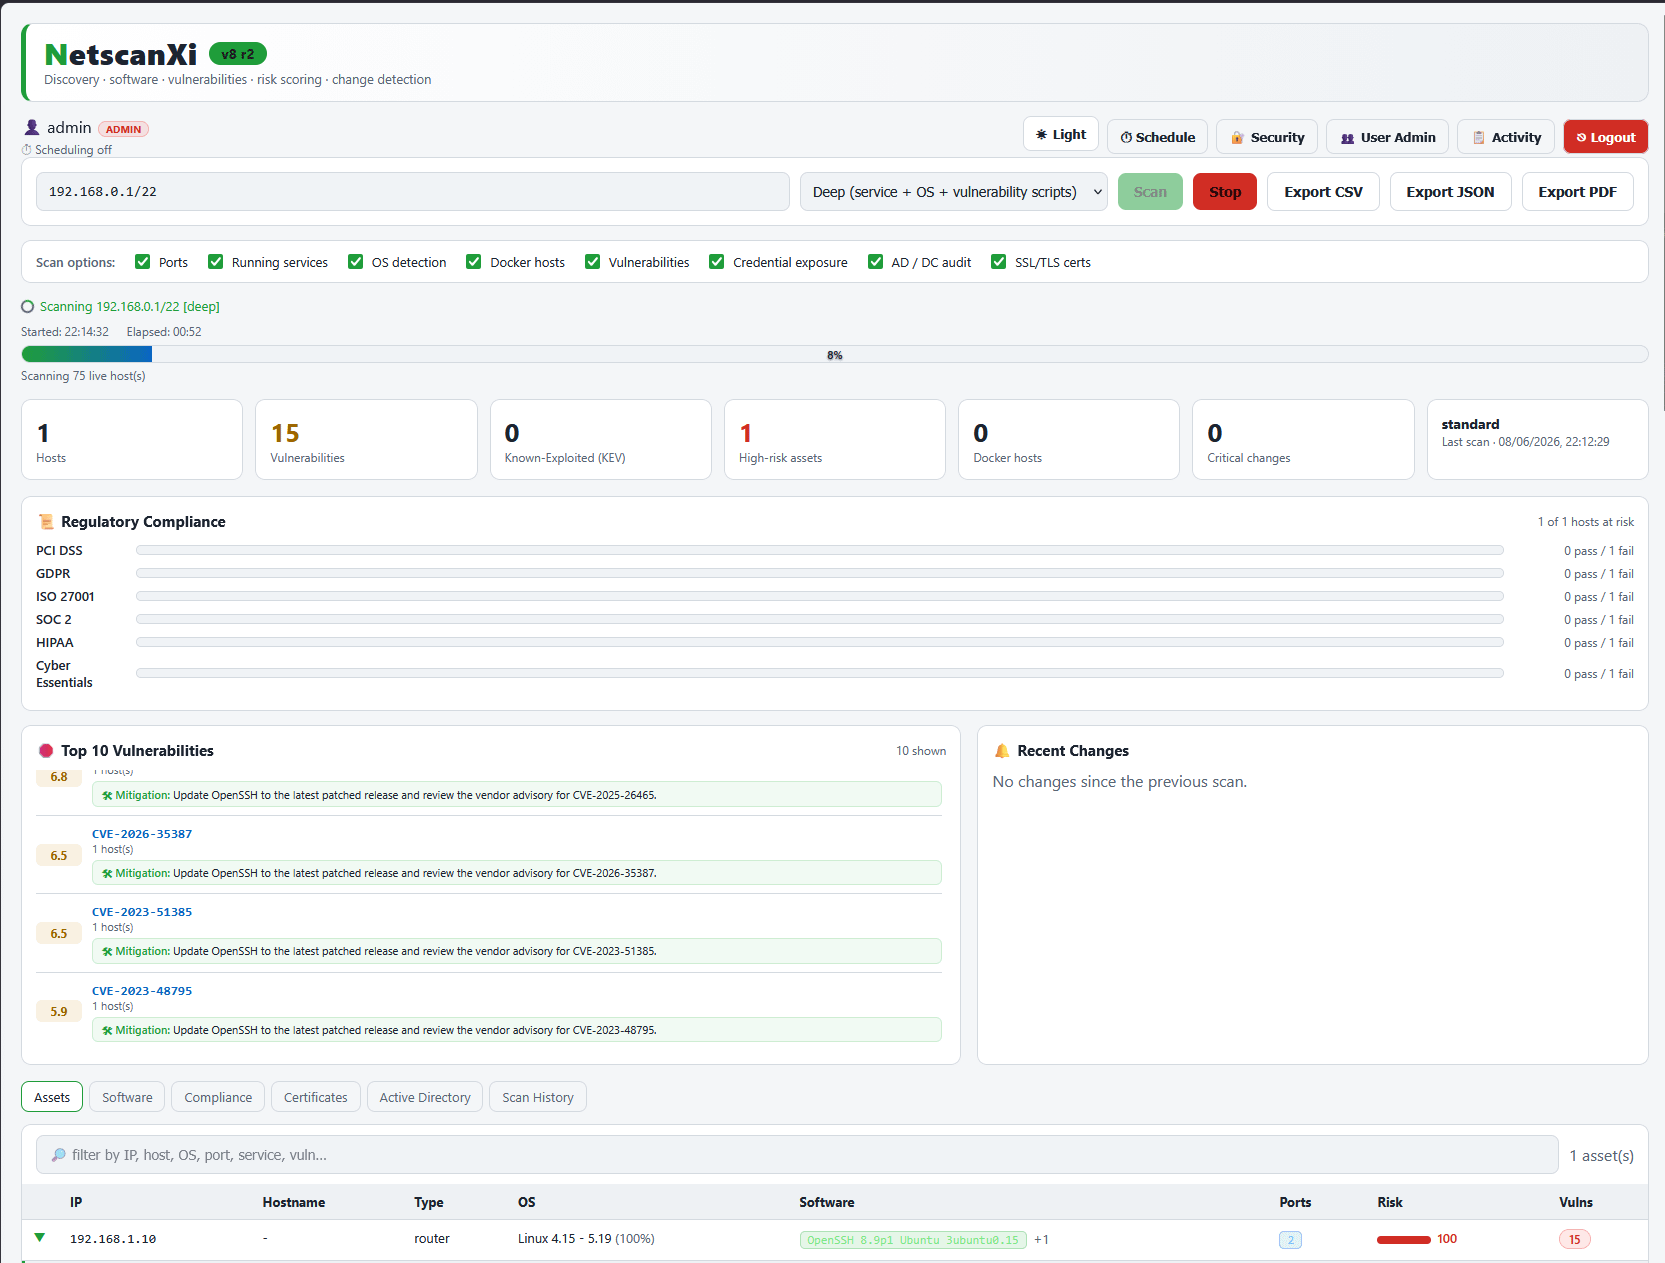Toggle the Credential exposure checkbox

pyautogui.click(x=717, y=262)
